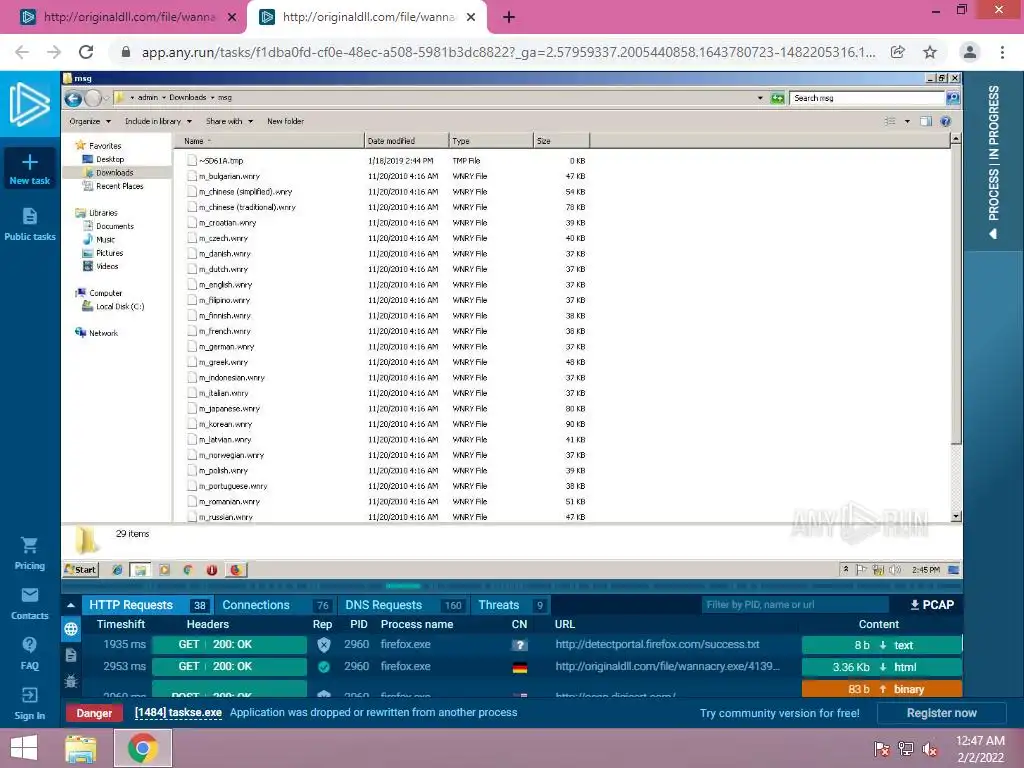Select the debug bug icon in bottom panel
The image size is (1024, 768).
71,681
